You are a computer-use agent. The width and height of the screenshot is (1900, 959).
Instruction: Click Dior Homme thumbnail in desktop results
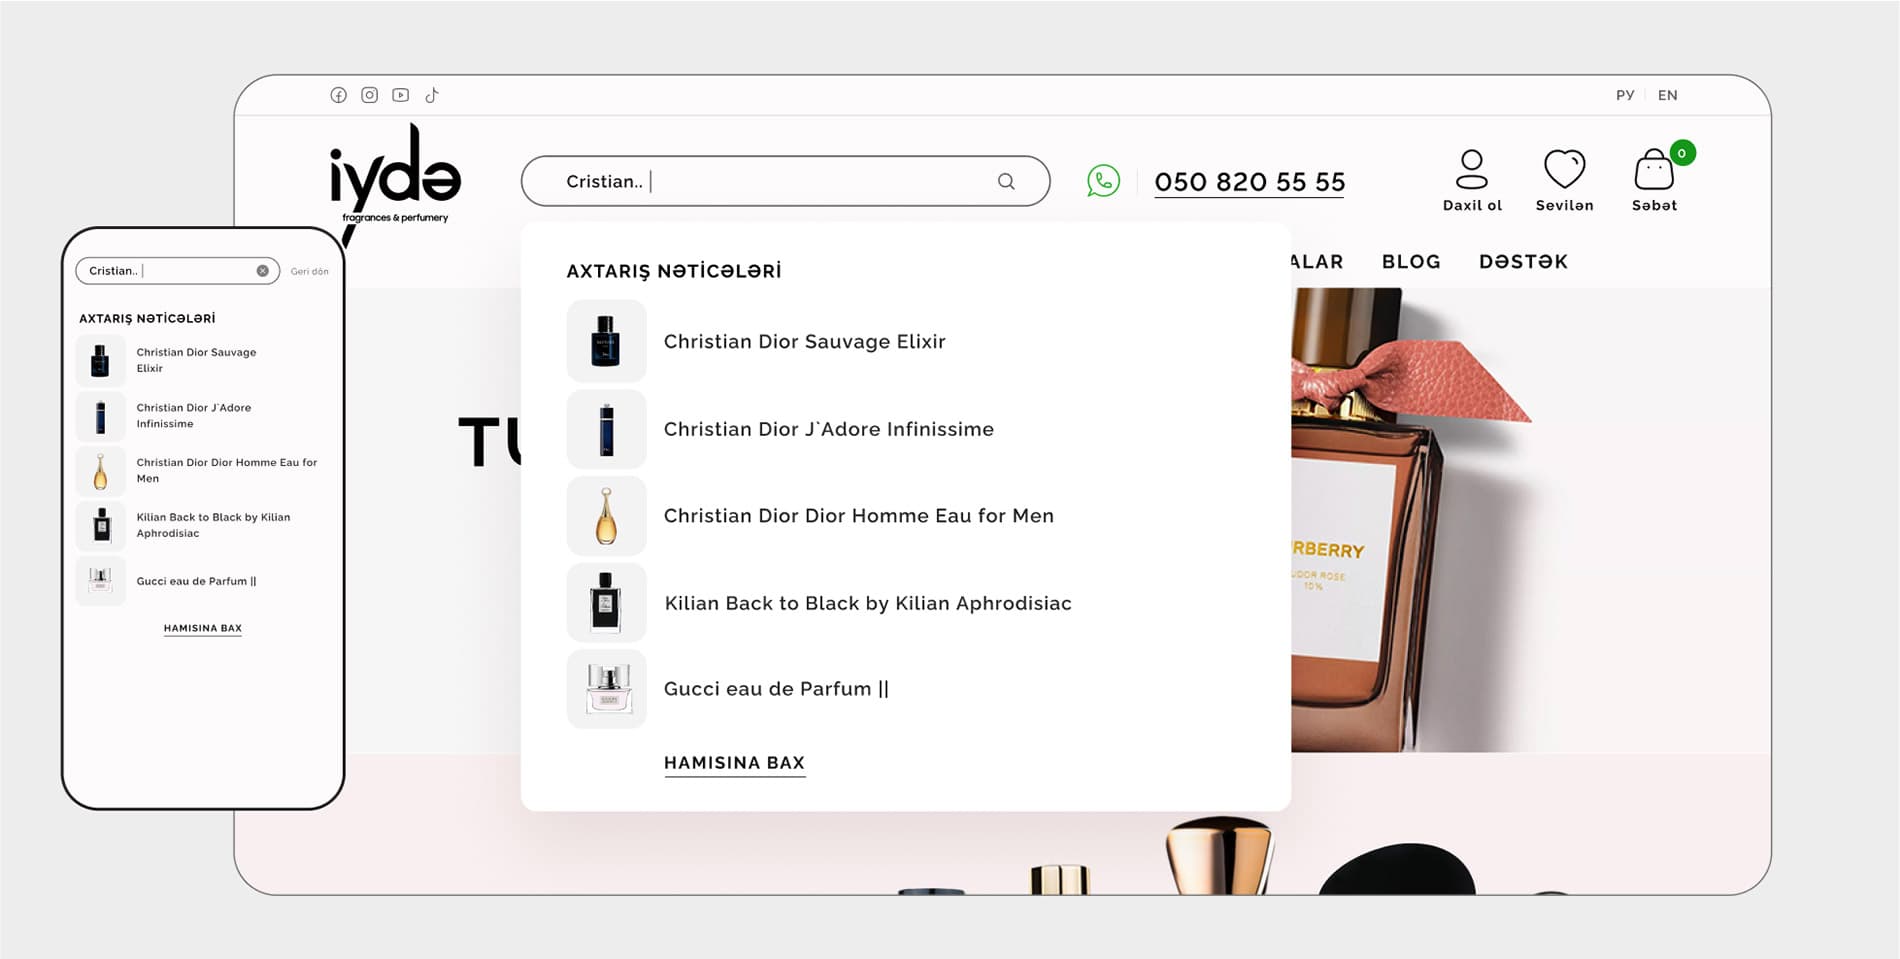tap(606, 516)
